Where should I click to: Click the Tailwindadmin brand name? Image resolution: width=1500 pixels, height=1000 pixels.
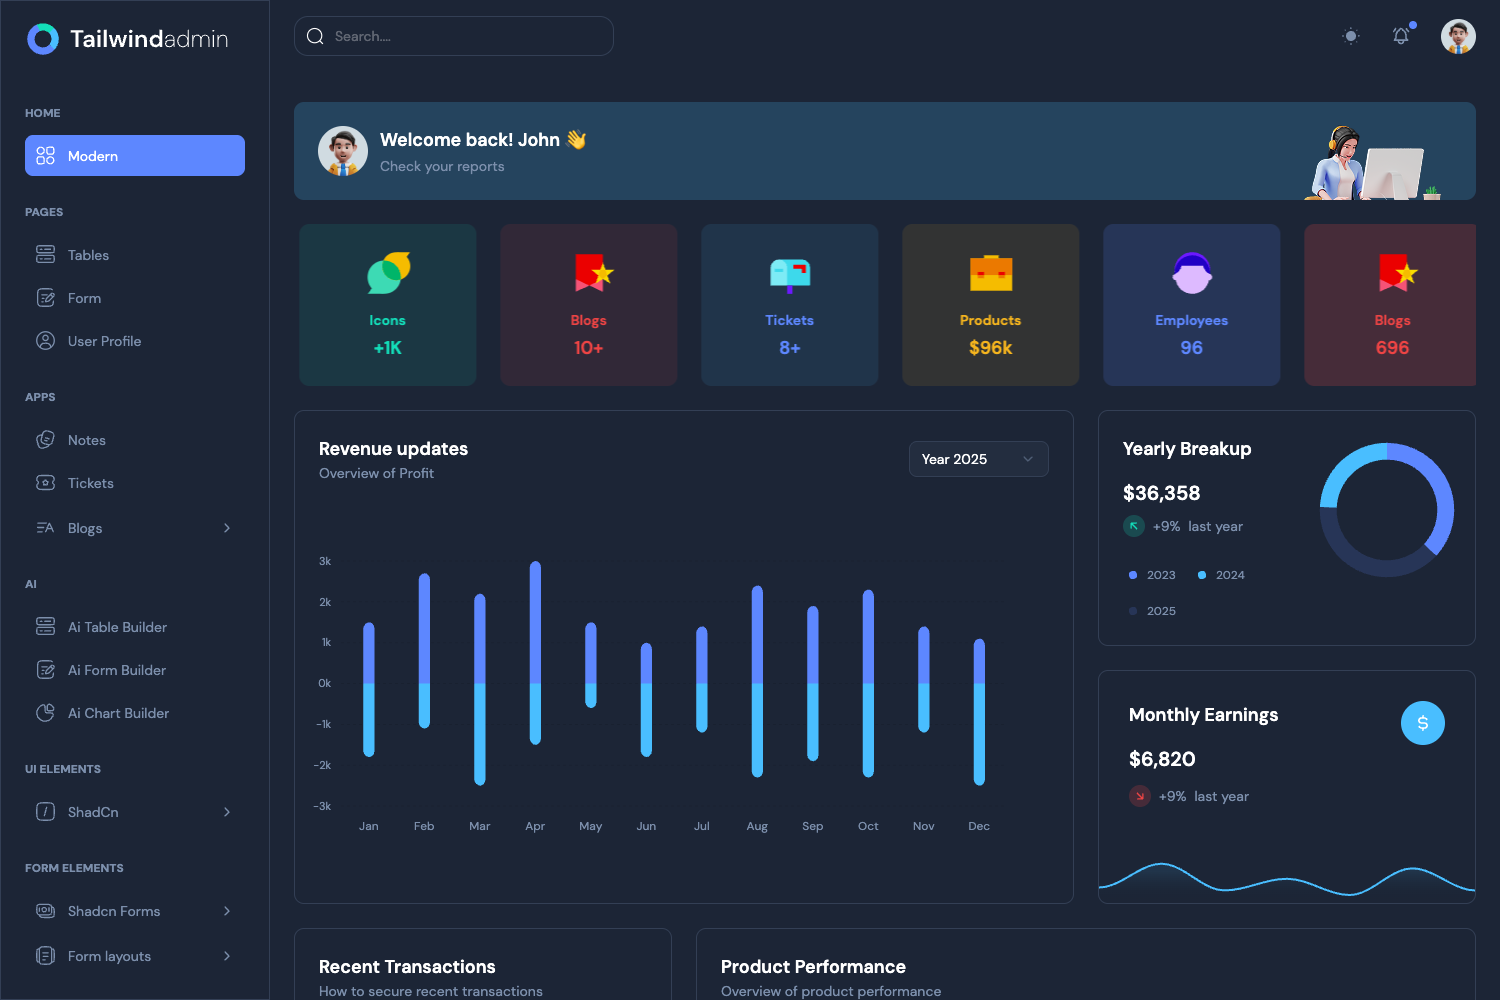pos(149,39)
